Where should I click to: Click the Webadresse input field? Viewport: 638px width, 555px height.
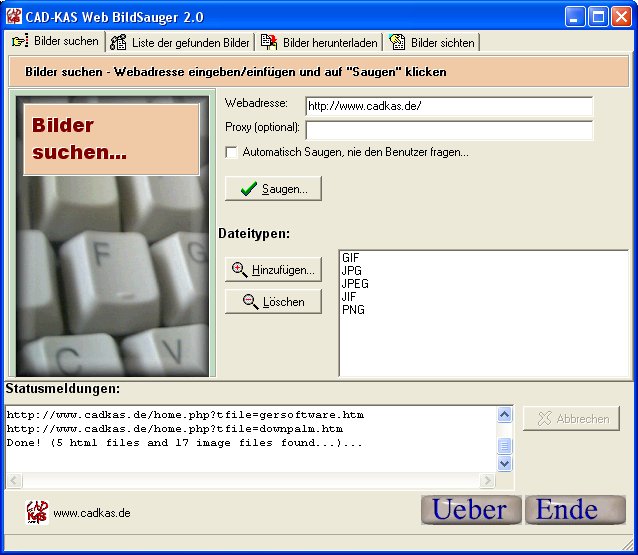[448, 106]
